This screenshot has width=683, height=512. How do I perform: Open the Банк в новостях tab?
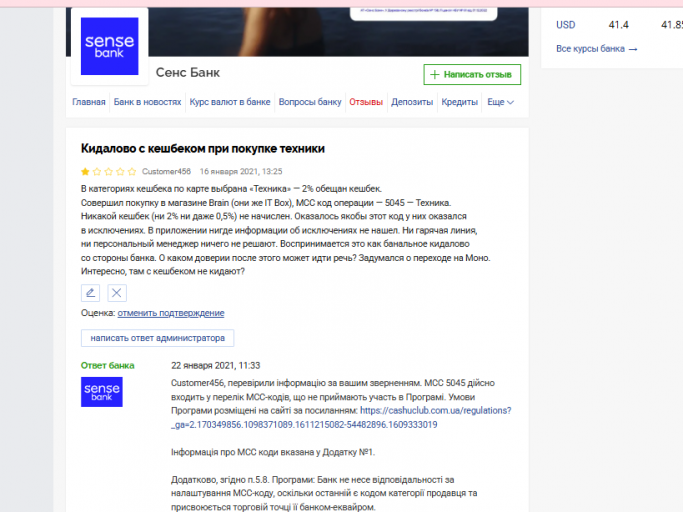click(147, 102)
